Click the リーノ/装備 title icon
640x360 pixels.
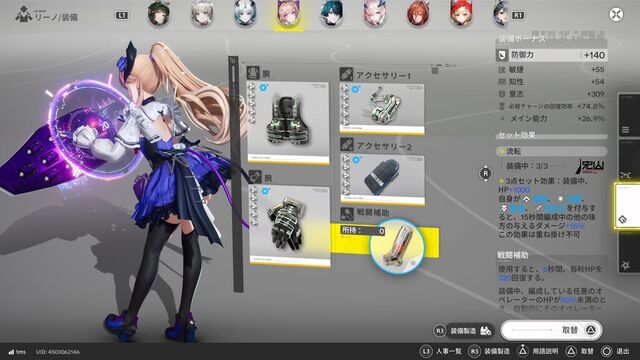pos(23,15)
